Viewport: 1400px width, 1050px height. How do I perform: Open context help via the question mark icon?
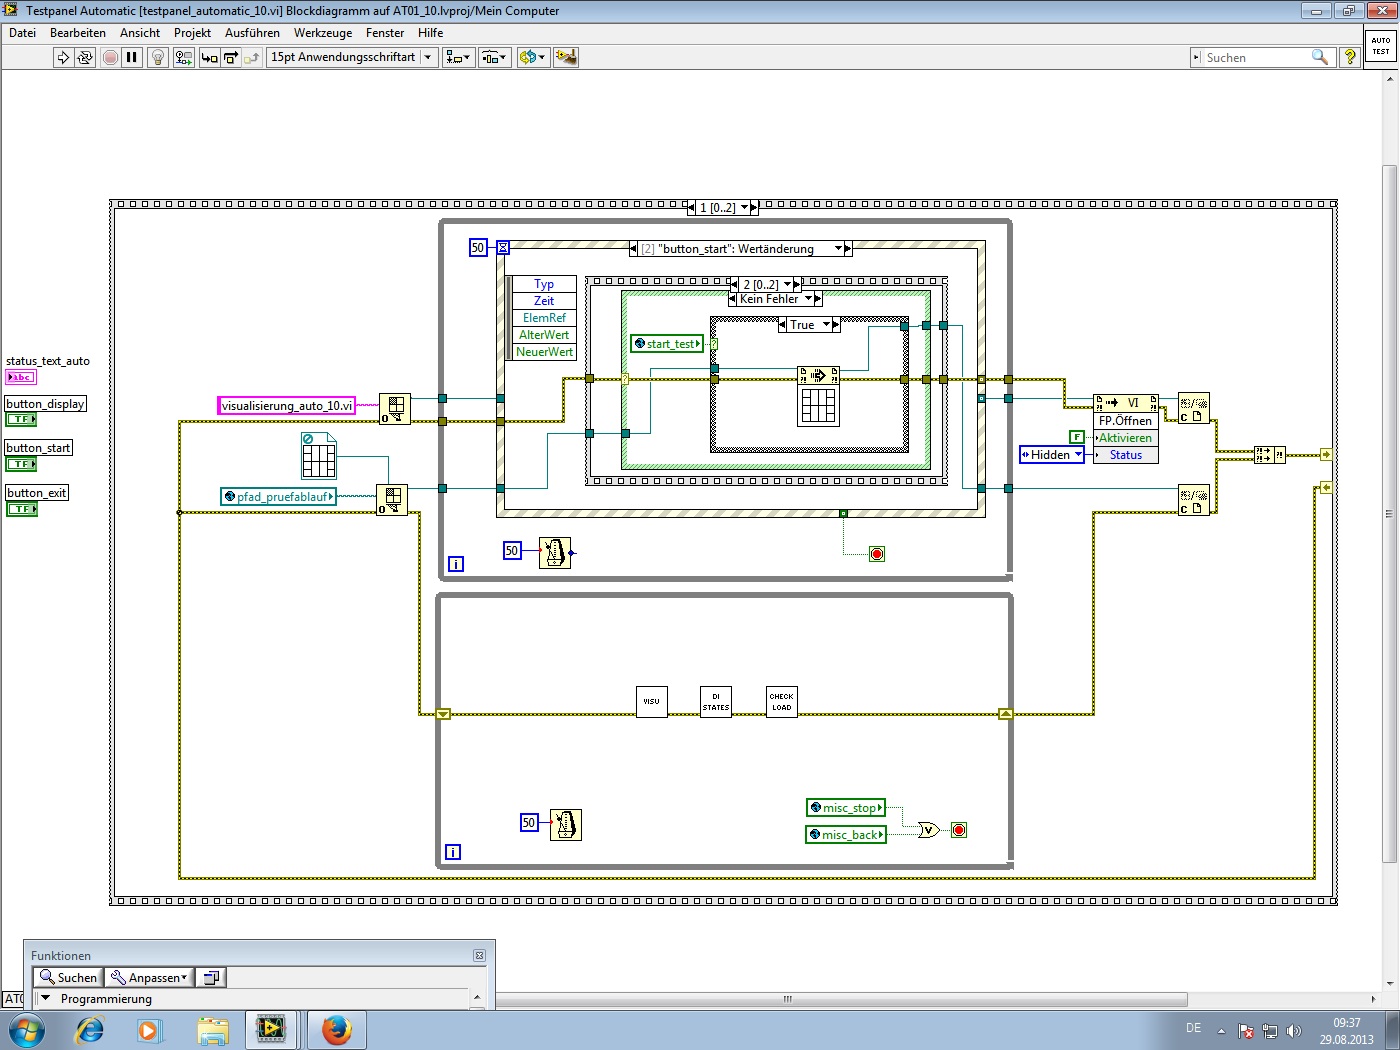pyautogui.click(x=1350, y=58)
